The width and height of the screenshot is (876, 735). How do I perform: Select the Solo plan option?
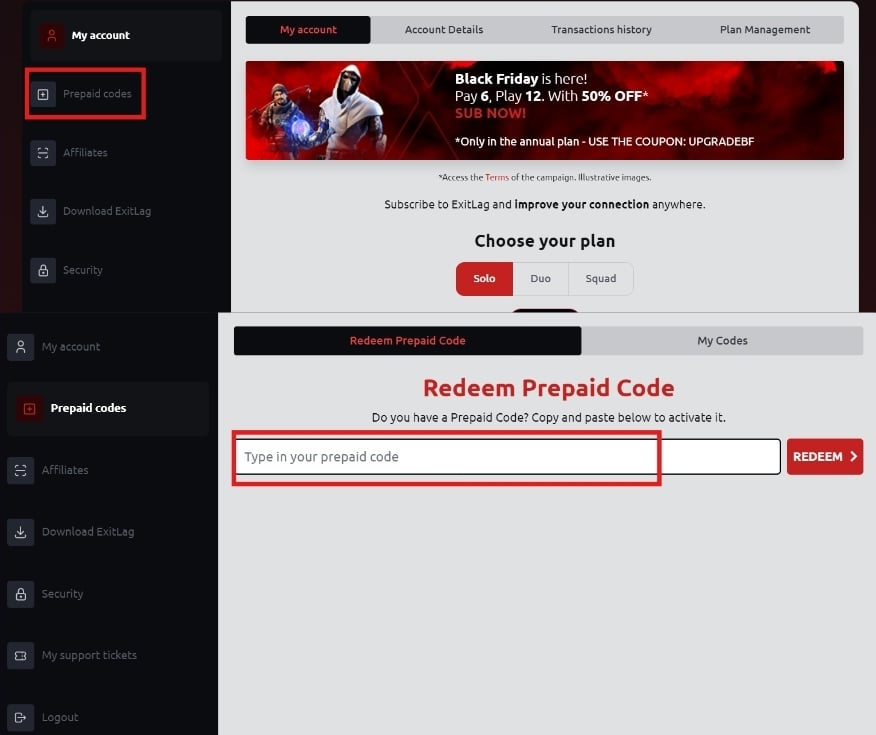click(484, 279)
